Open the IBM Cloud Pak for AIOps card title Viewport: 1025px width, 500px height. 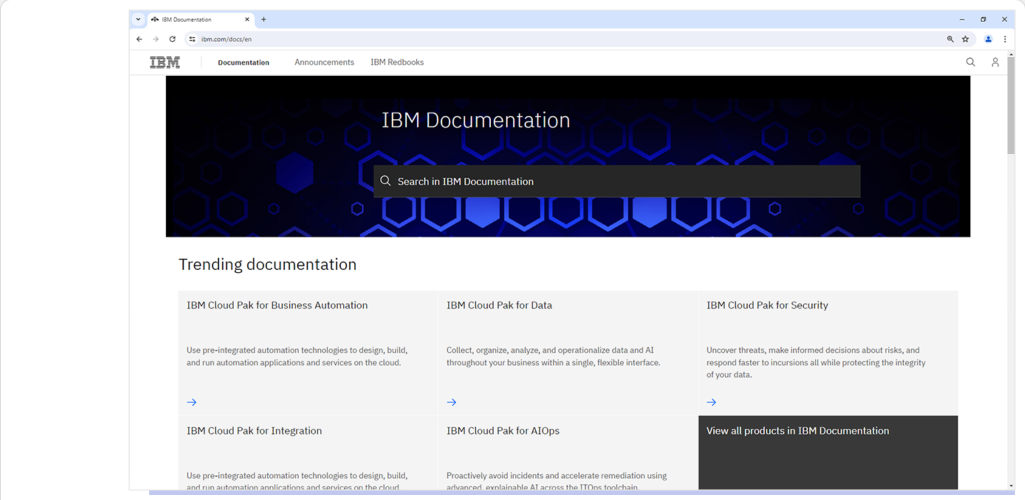pos(503,431)
